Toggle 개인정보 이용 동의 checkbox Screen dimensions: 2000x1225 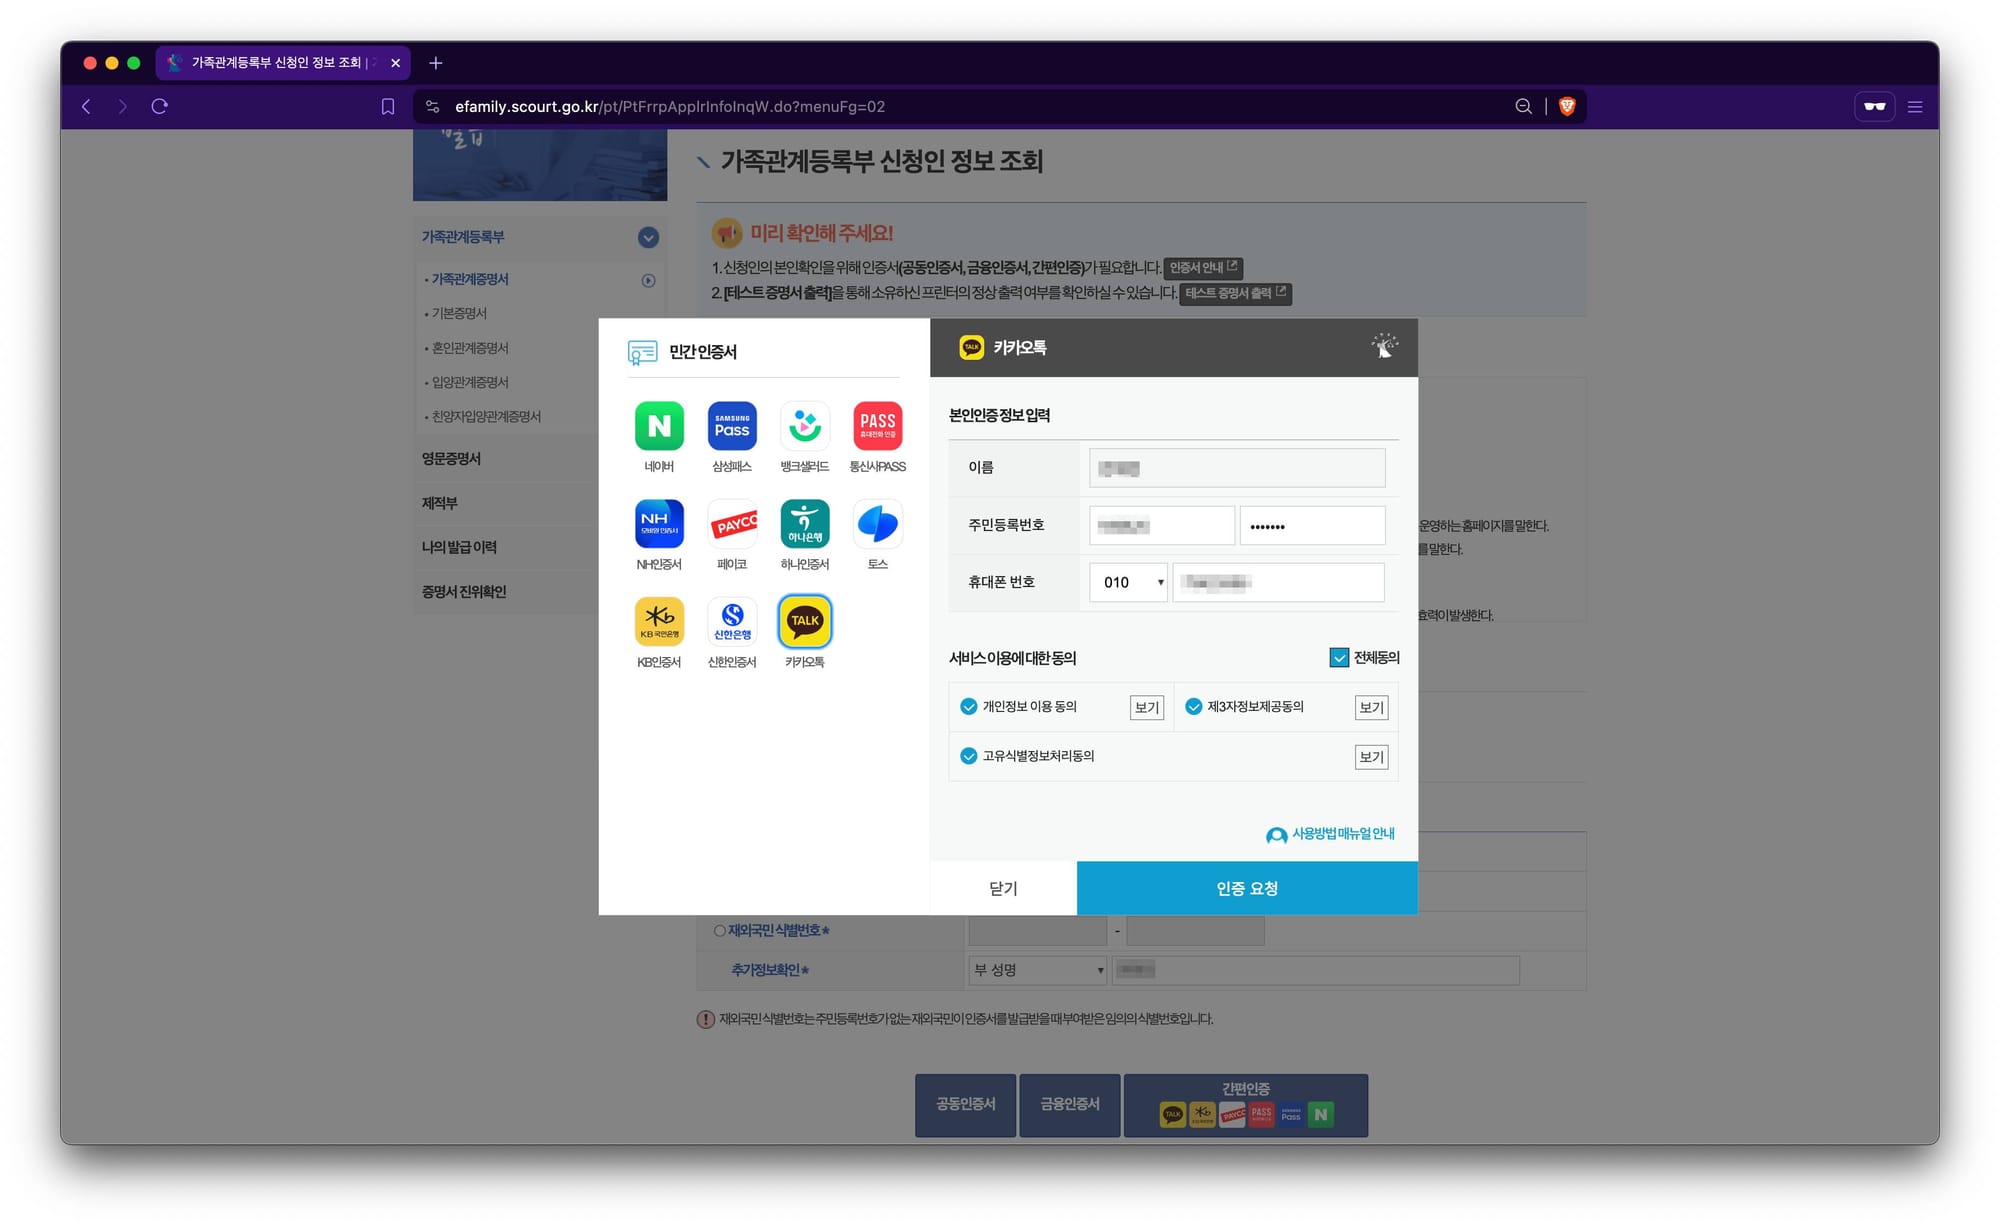(x=968, y=706)
